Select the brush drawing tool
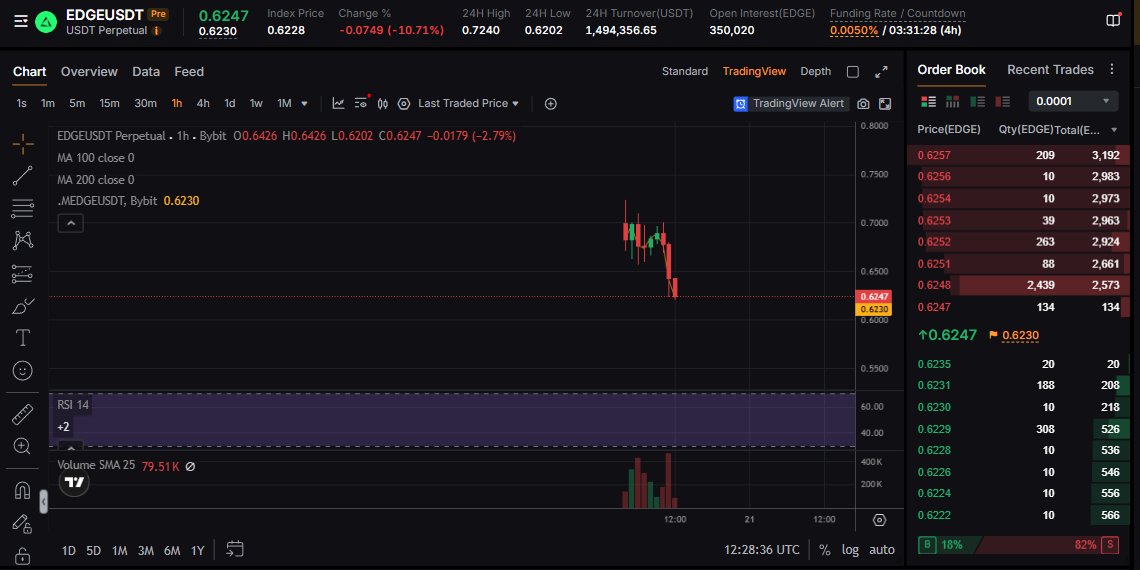Viewport: 1140px width, 570px height. [23, 306]
